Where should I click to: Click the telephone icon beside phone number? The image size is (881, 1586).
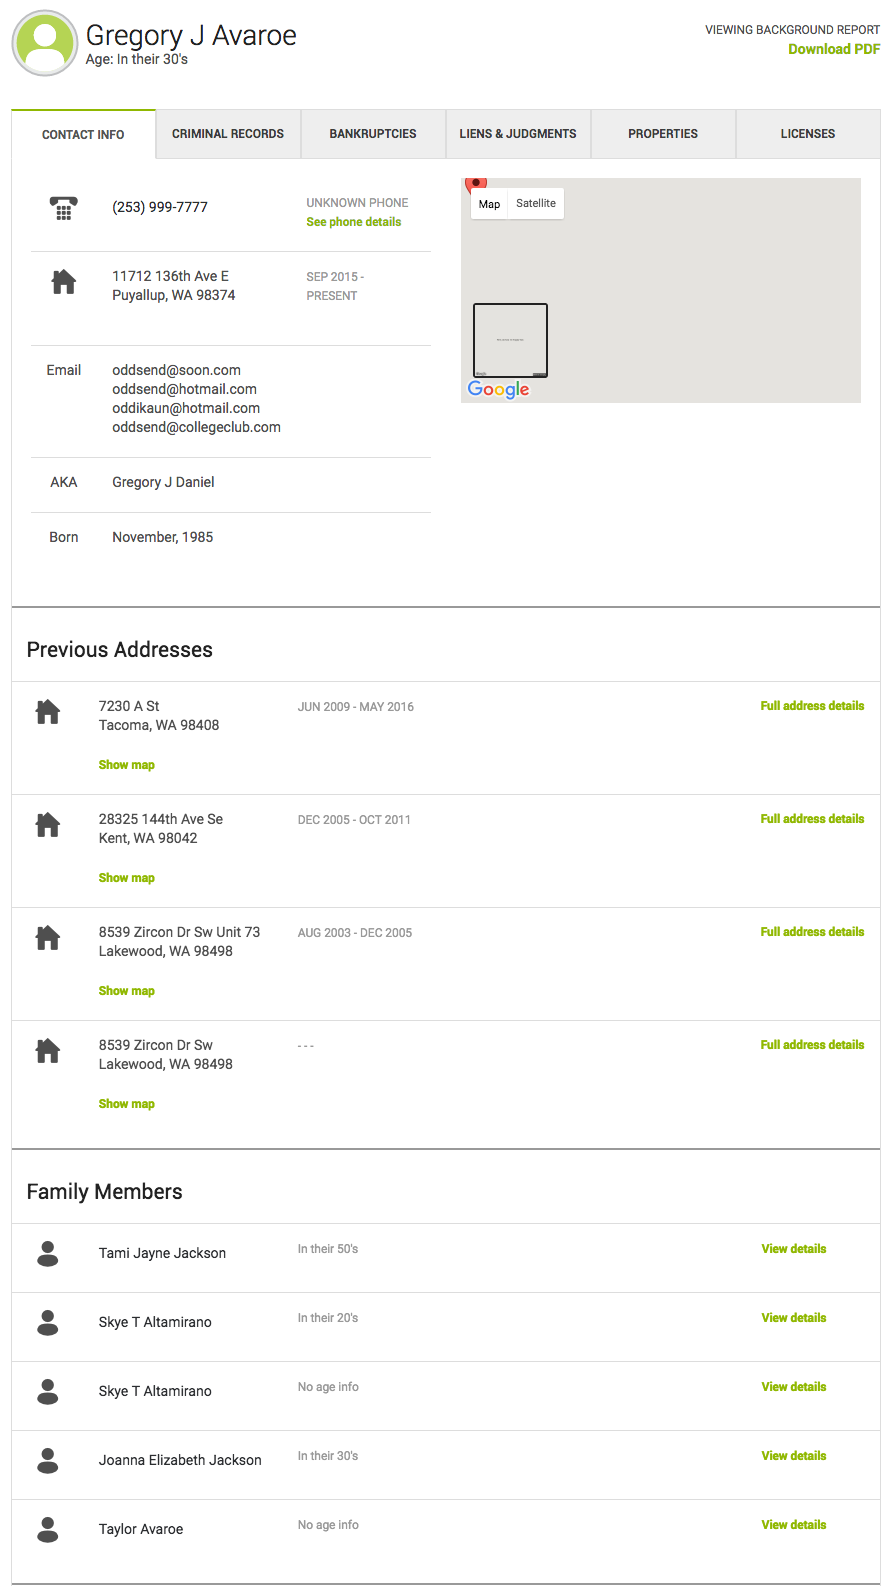pyautogui.click(x=63, y=208)
